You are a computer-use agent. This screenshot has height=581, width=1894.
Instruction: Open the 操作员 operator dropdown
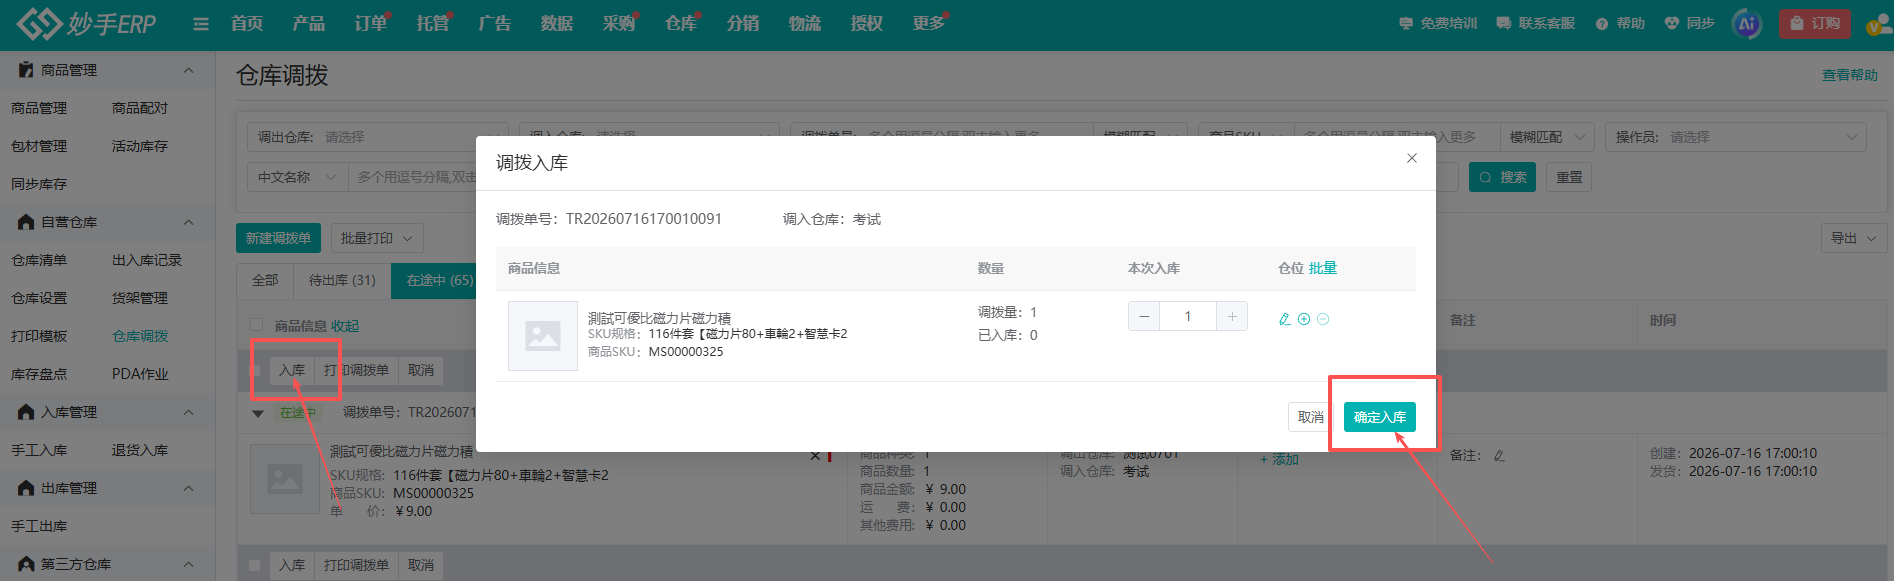click(1735, 137)
